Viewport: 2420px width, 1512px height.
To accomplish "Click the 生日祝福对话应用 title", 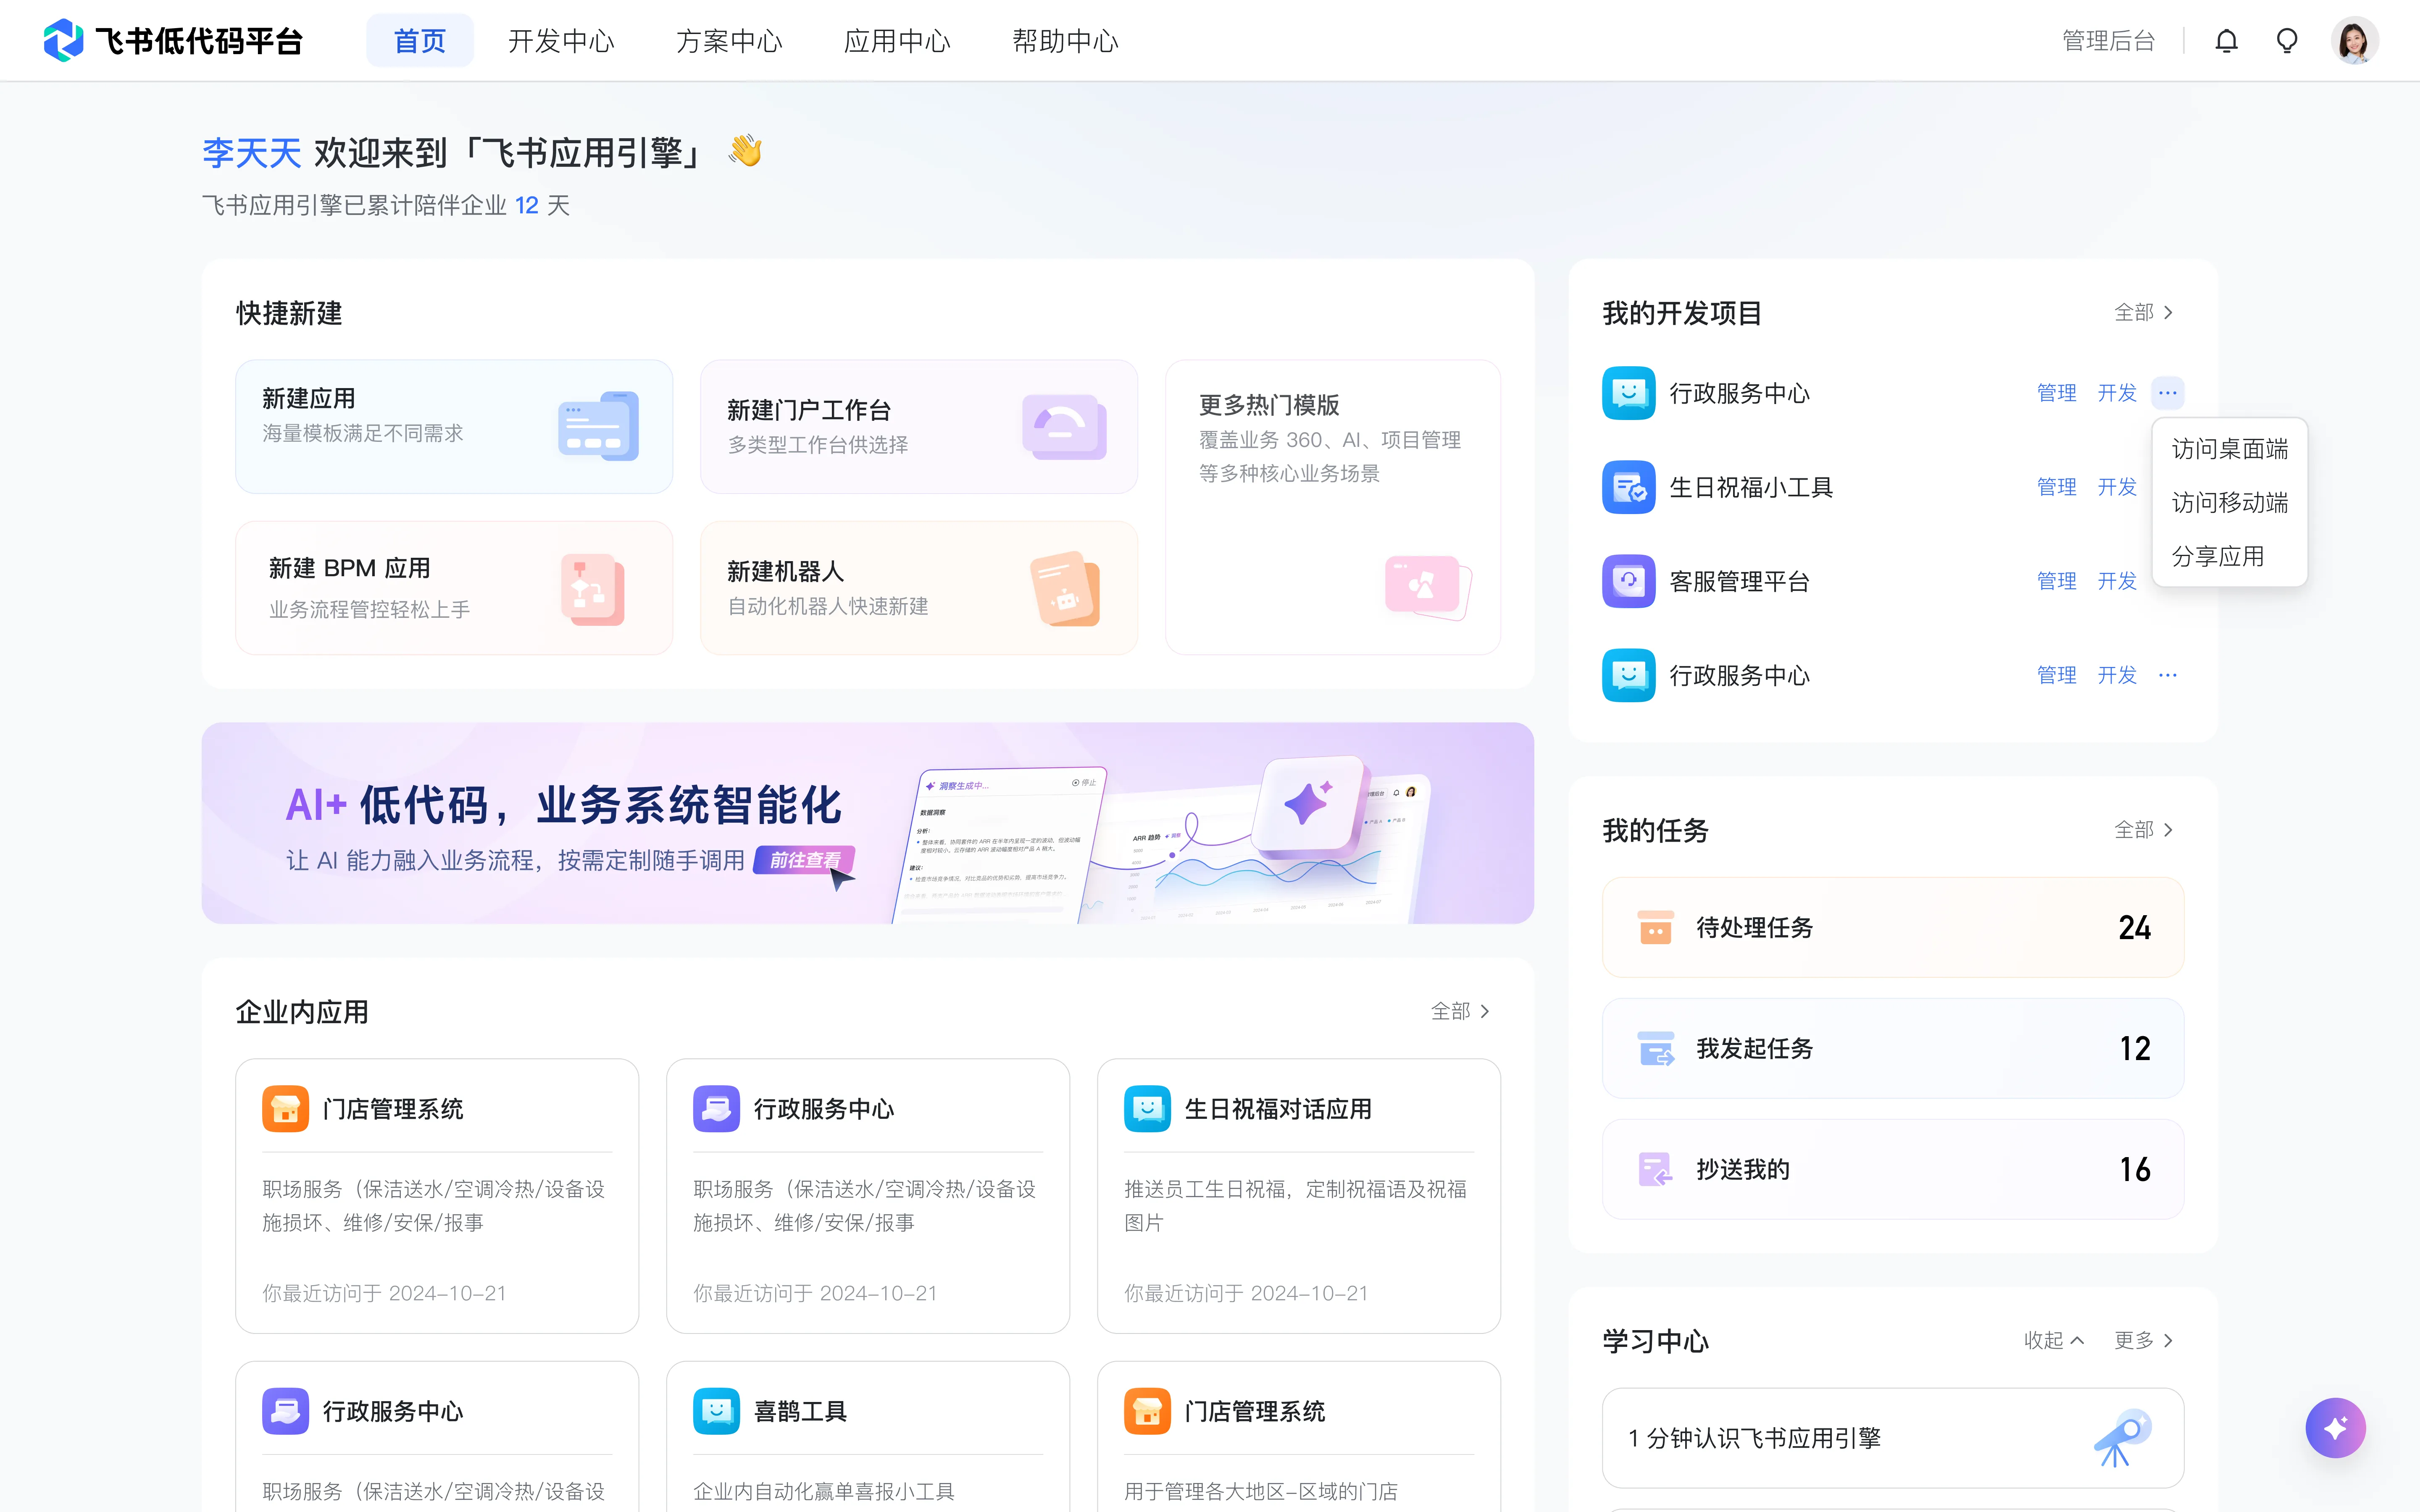I will [1278, 1109].
